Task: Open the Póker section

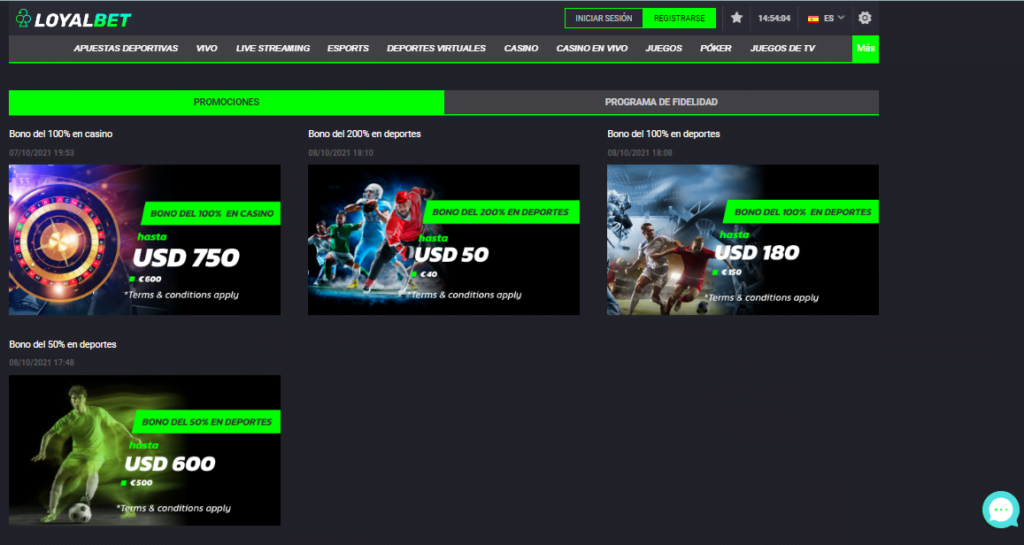Action: [715, 48]
